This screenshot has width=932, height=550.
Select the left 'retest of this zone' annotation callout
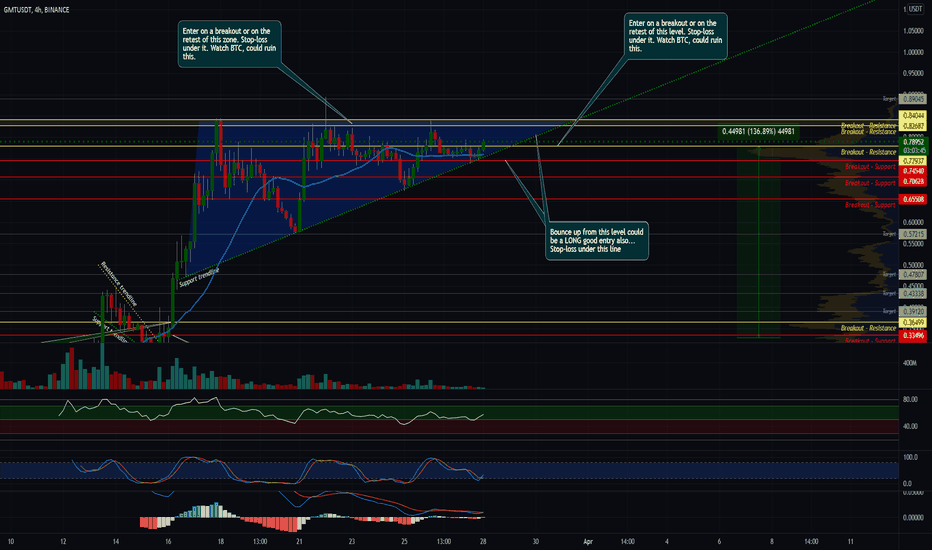pos(229,44)
